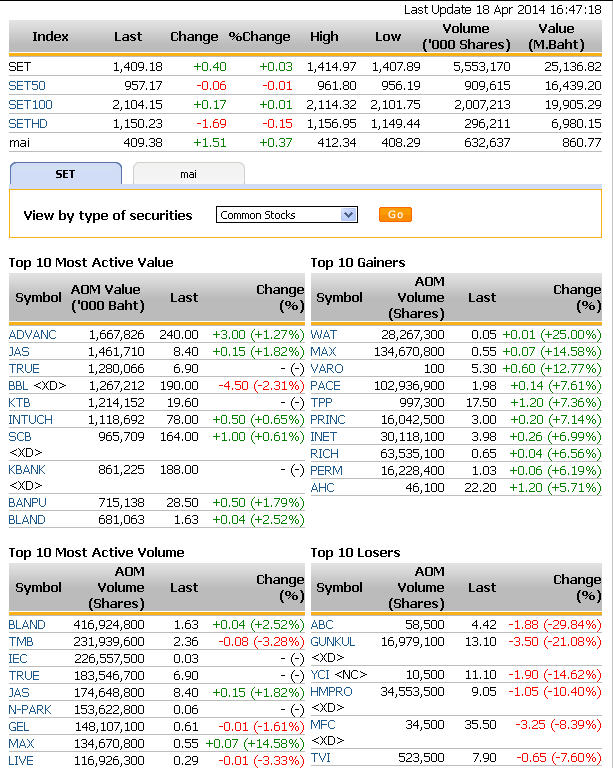Open the AHC gainer link
Image resolution: width=613 pixels, height=768 pixels.
click(324, 487)
